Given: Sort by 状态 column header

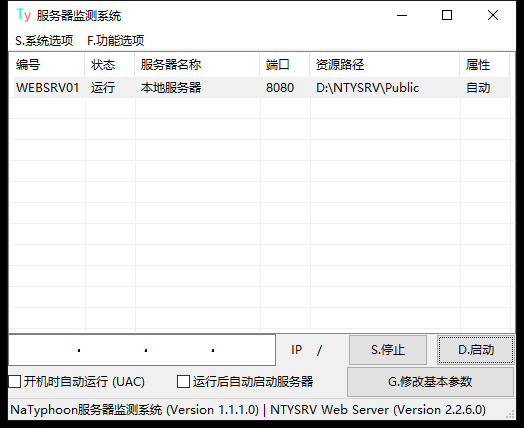Looking at the screenshot, I should click(x=110, y=64).
